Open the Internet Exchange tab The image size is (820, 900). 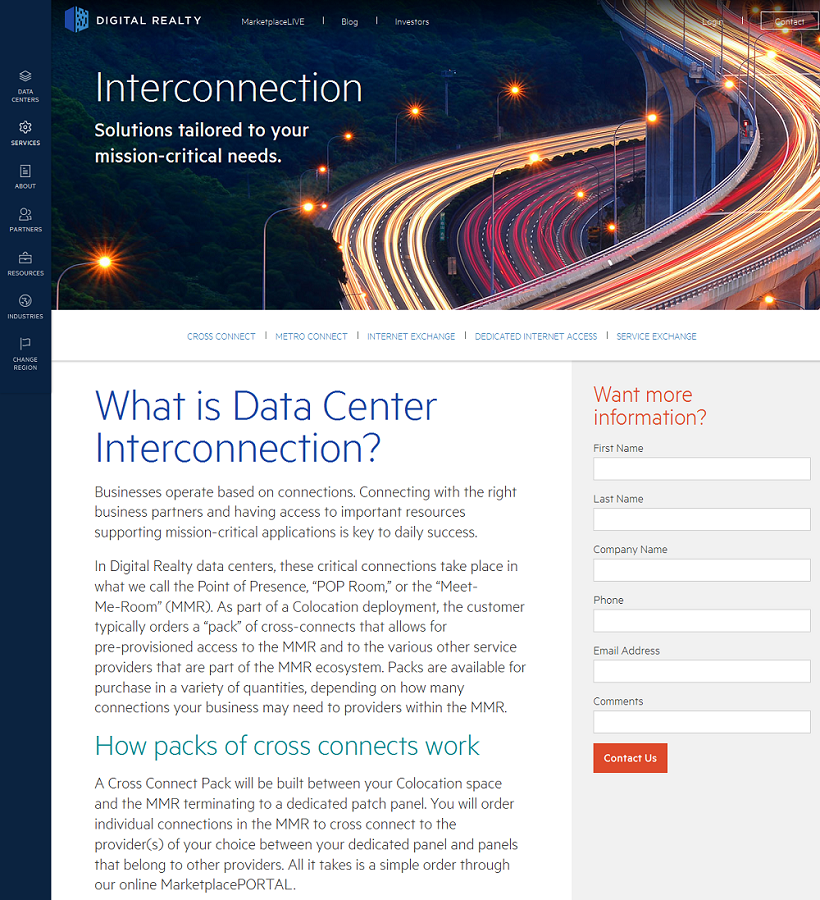click(411, 337)
